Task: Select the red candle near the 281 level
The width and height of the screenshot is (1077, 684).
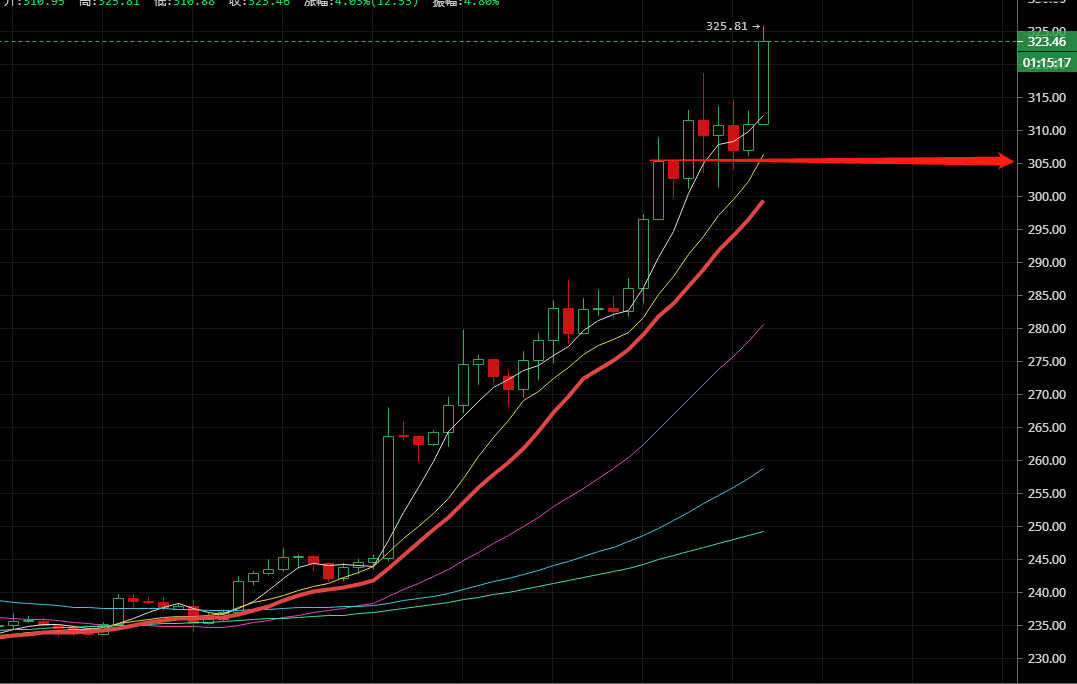Action: tap(568, 320)
